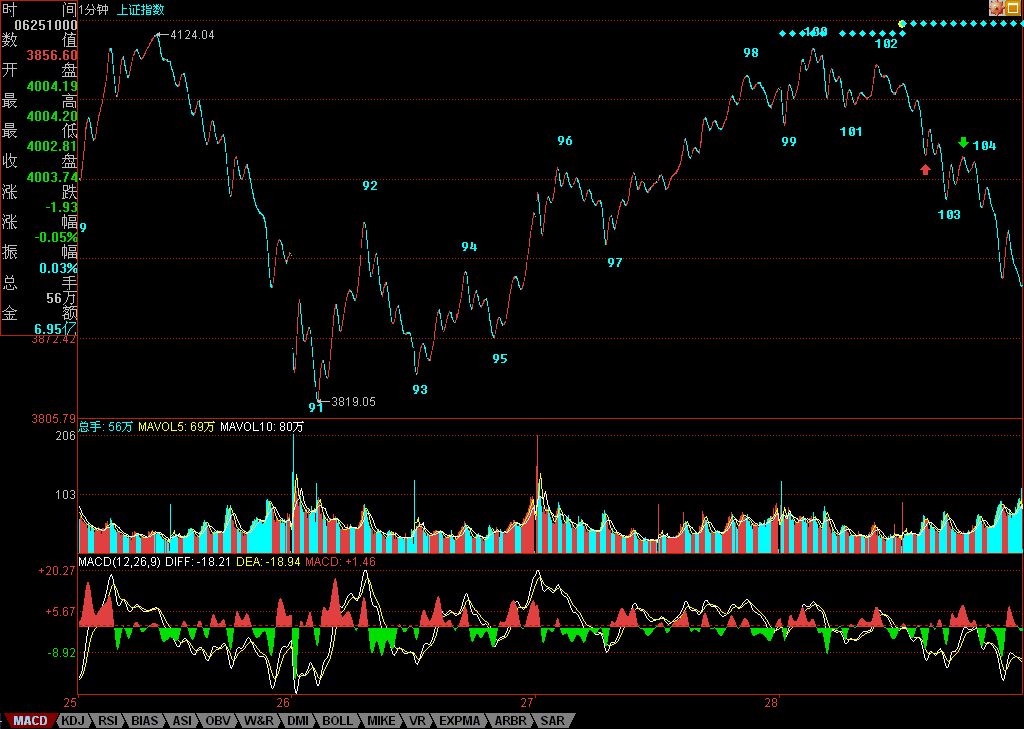Click the red up arrow buy signal
Image resolution: width=1024 pixels, height=729 pixels.
926,169
